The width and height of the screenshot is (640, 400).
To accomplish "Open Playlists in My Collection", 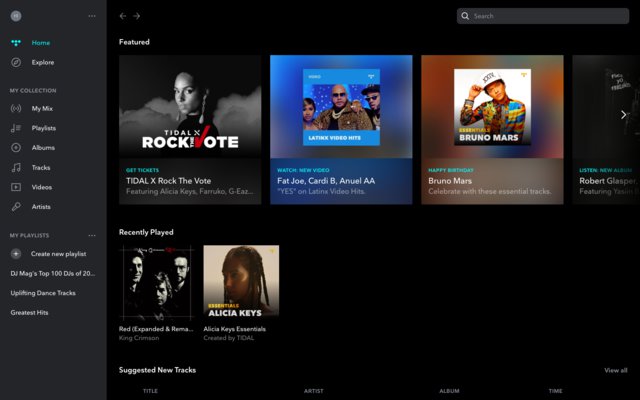I will (44, 128).
